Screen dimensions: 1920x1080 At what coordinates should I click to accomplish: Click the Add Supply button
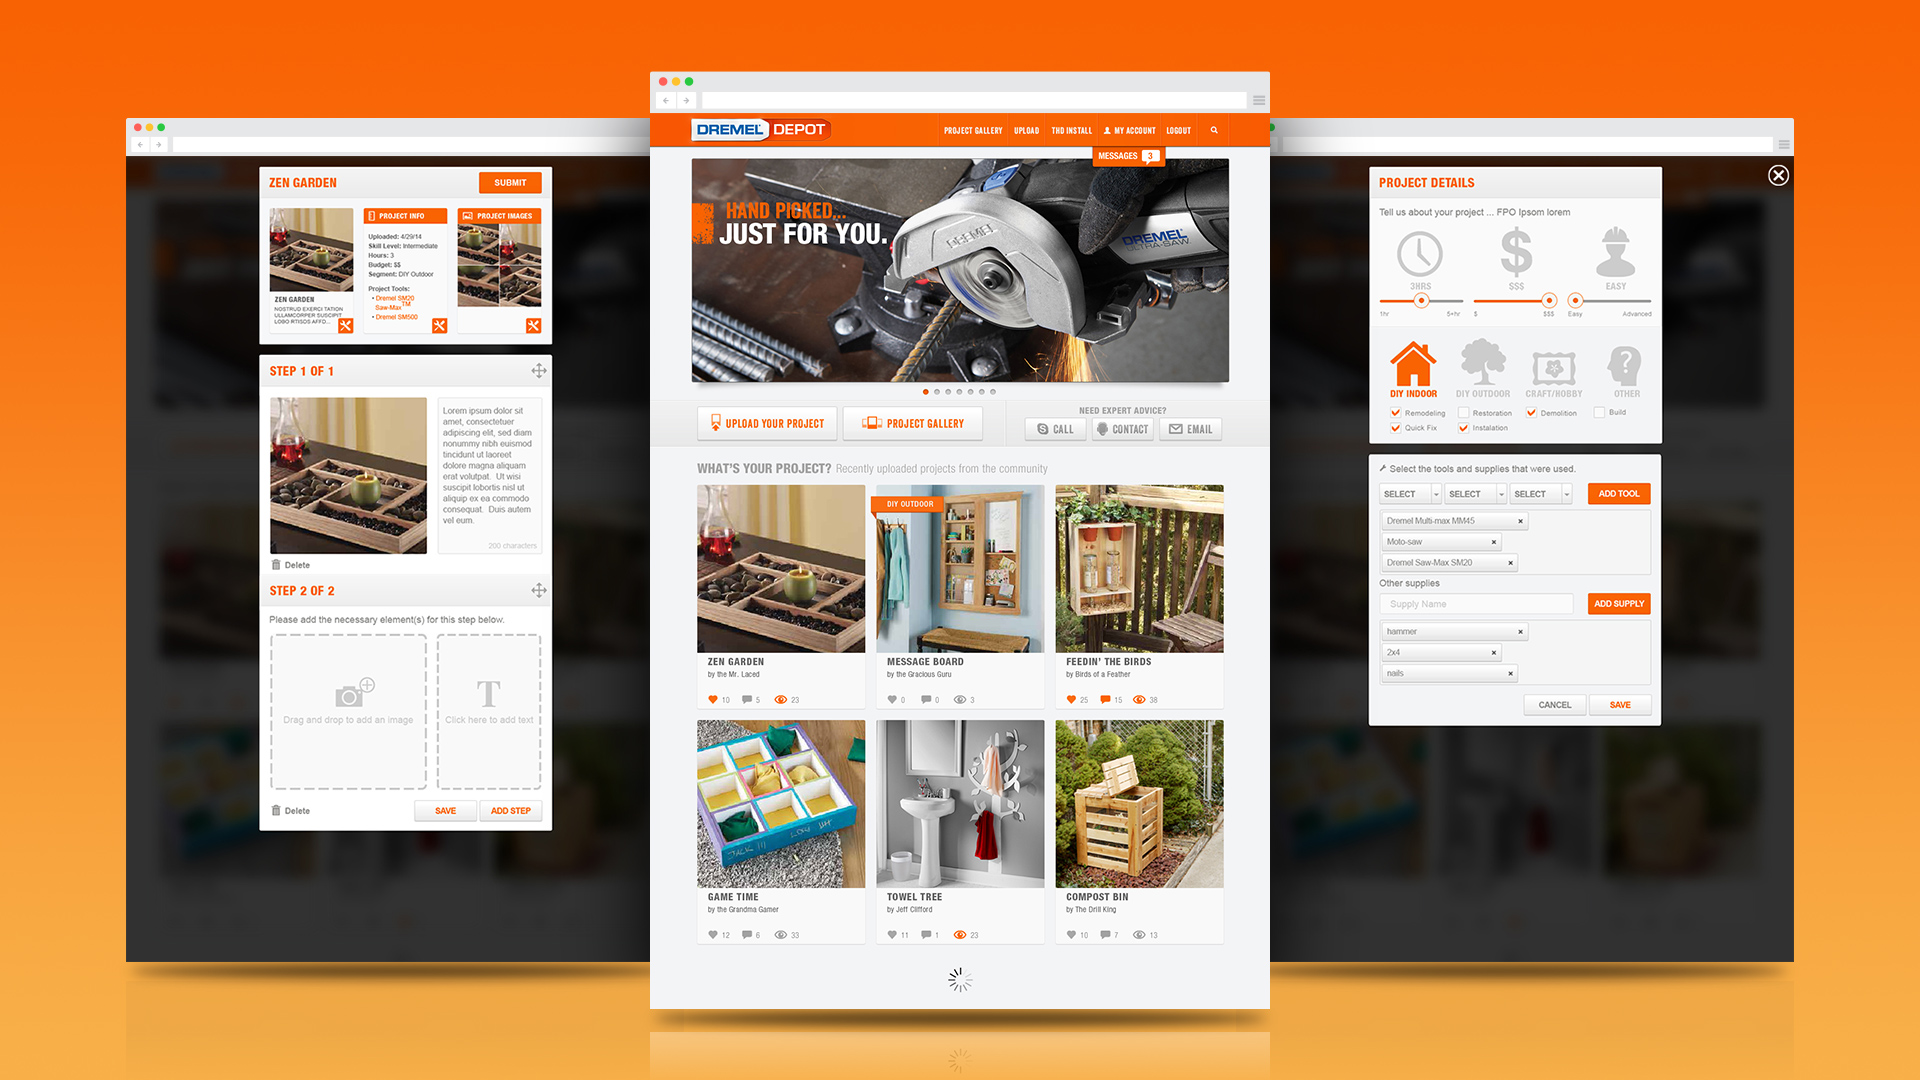click(x=1618, y=604)
